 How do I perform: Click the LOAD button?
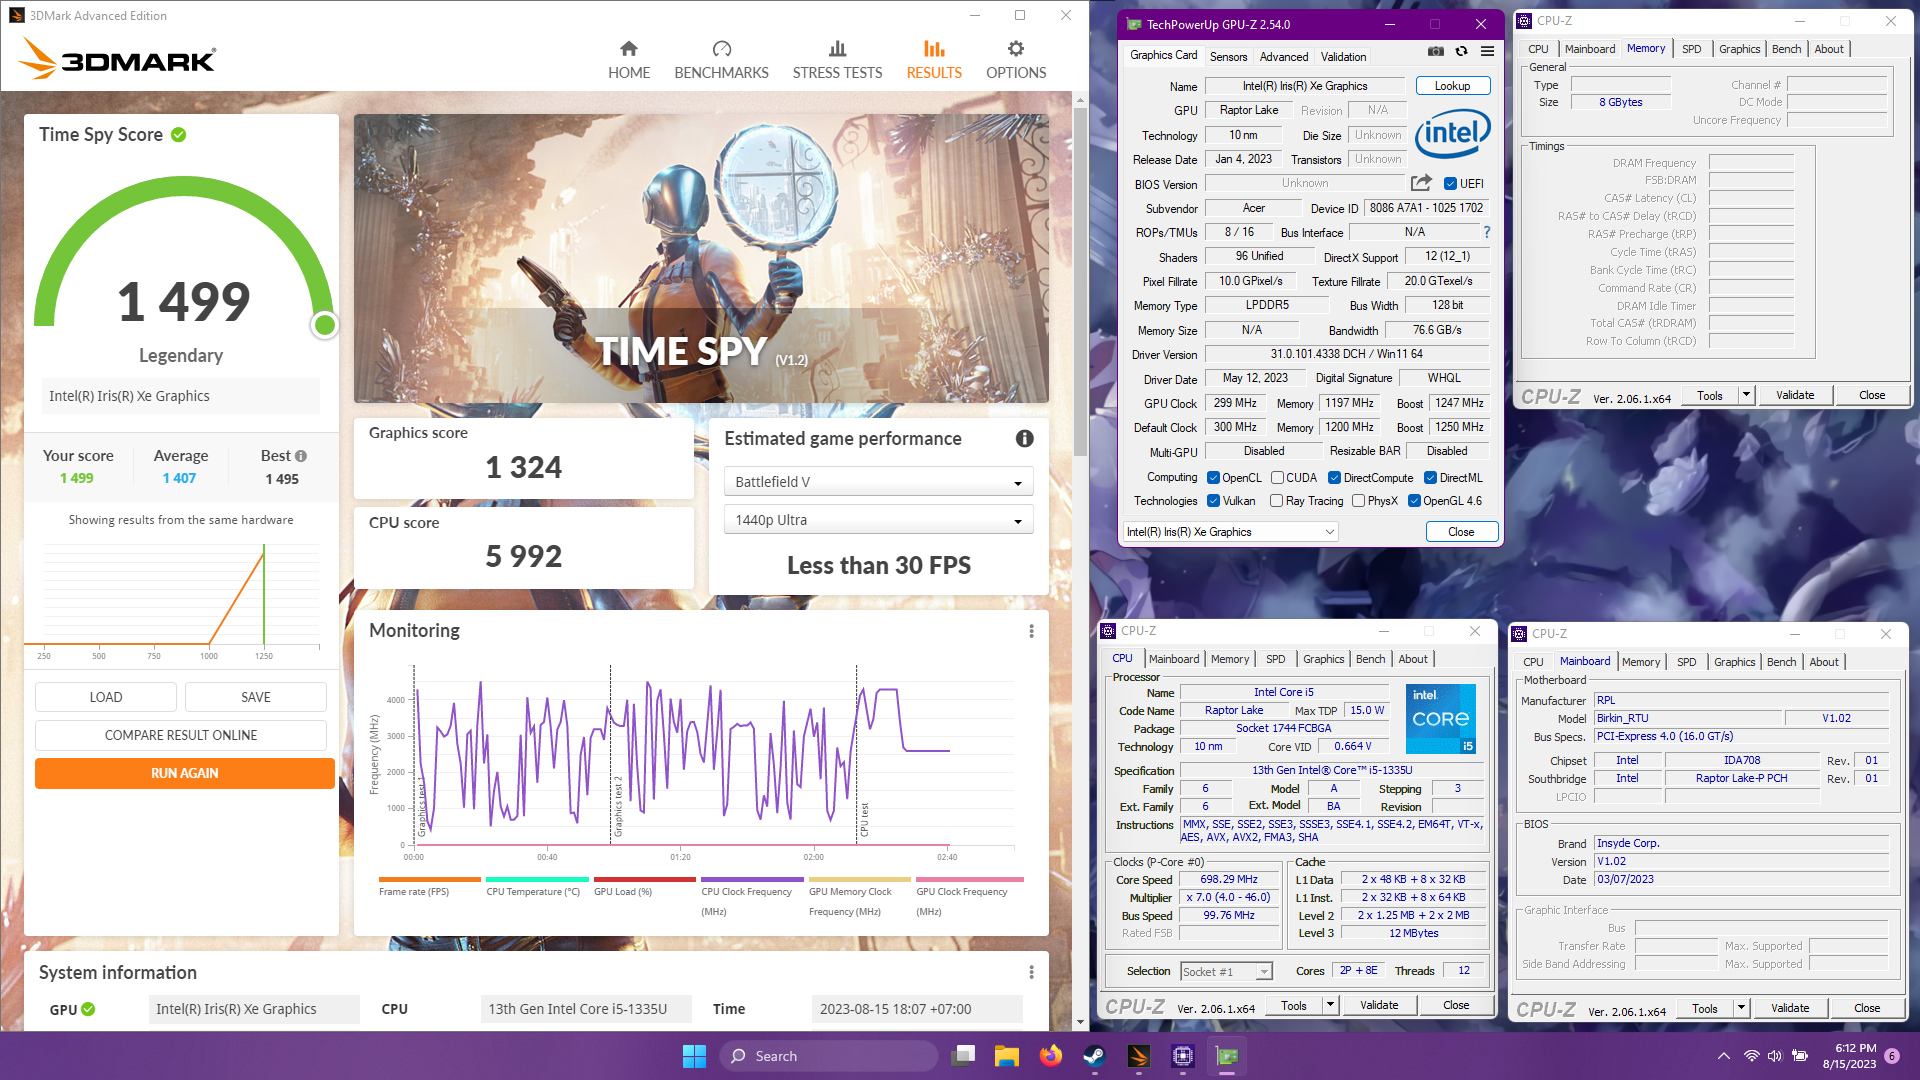[106, 697]
